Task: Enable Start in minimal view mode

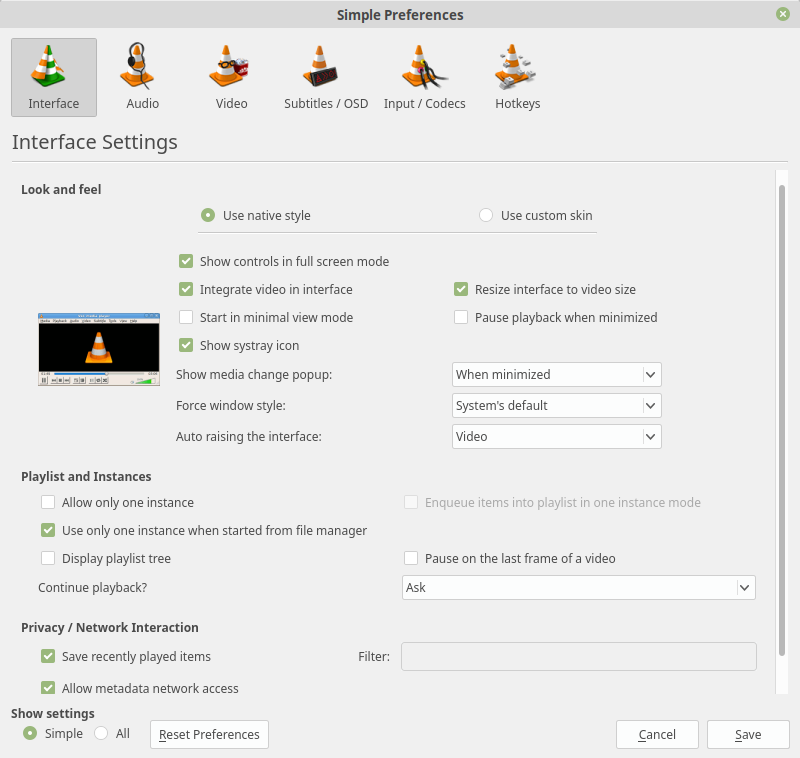Action: [x=186, y=317]
